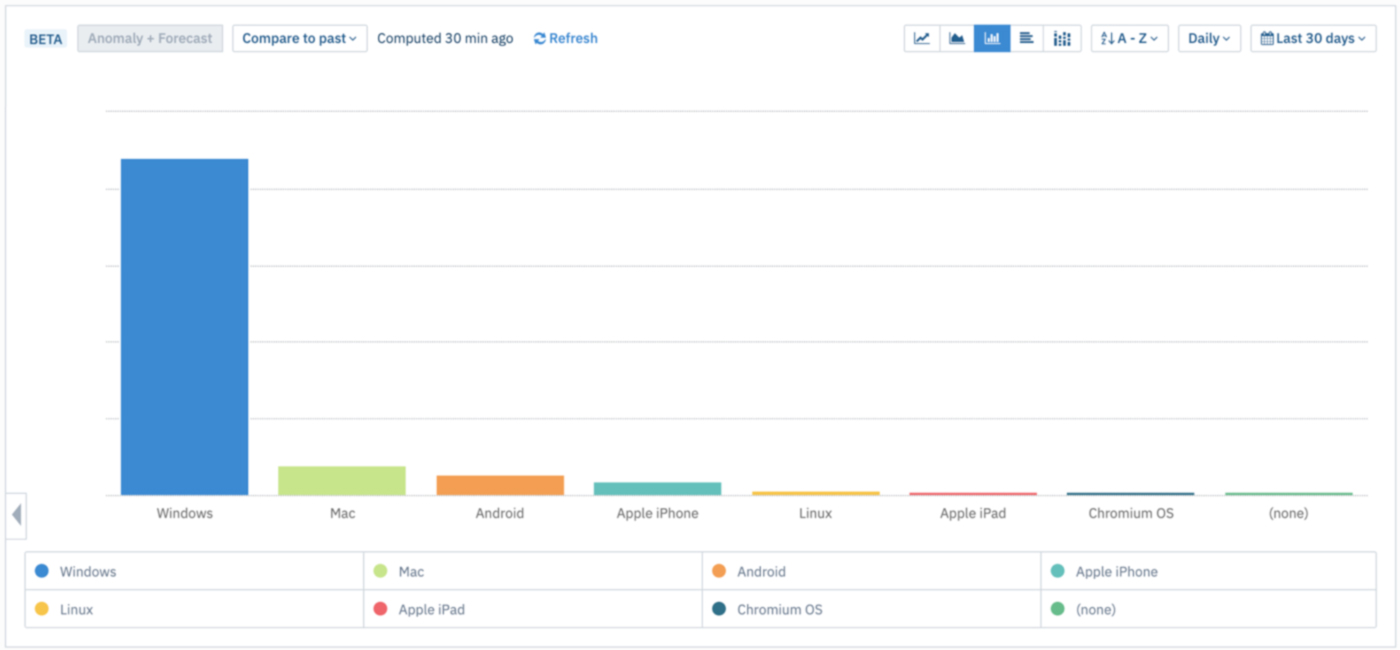Switch to area chart view
Image resolution: width=1400 pixels, height=650 pixels.
[957, 39]
